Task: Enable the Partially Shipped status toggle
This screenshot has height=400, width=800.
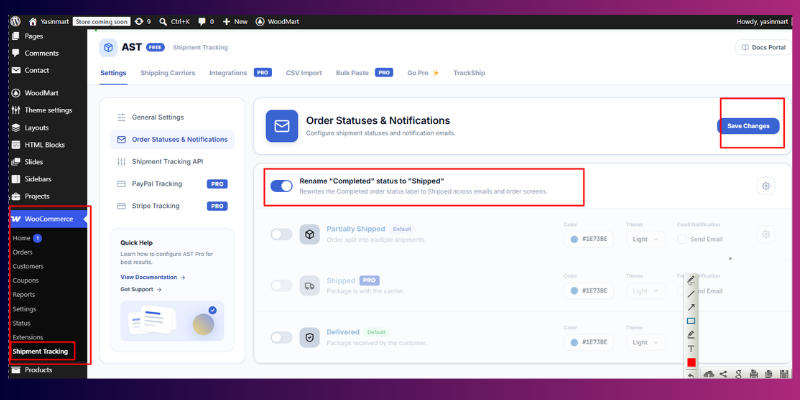Action: 281,235
